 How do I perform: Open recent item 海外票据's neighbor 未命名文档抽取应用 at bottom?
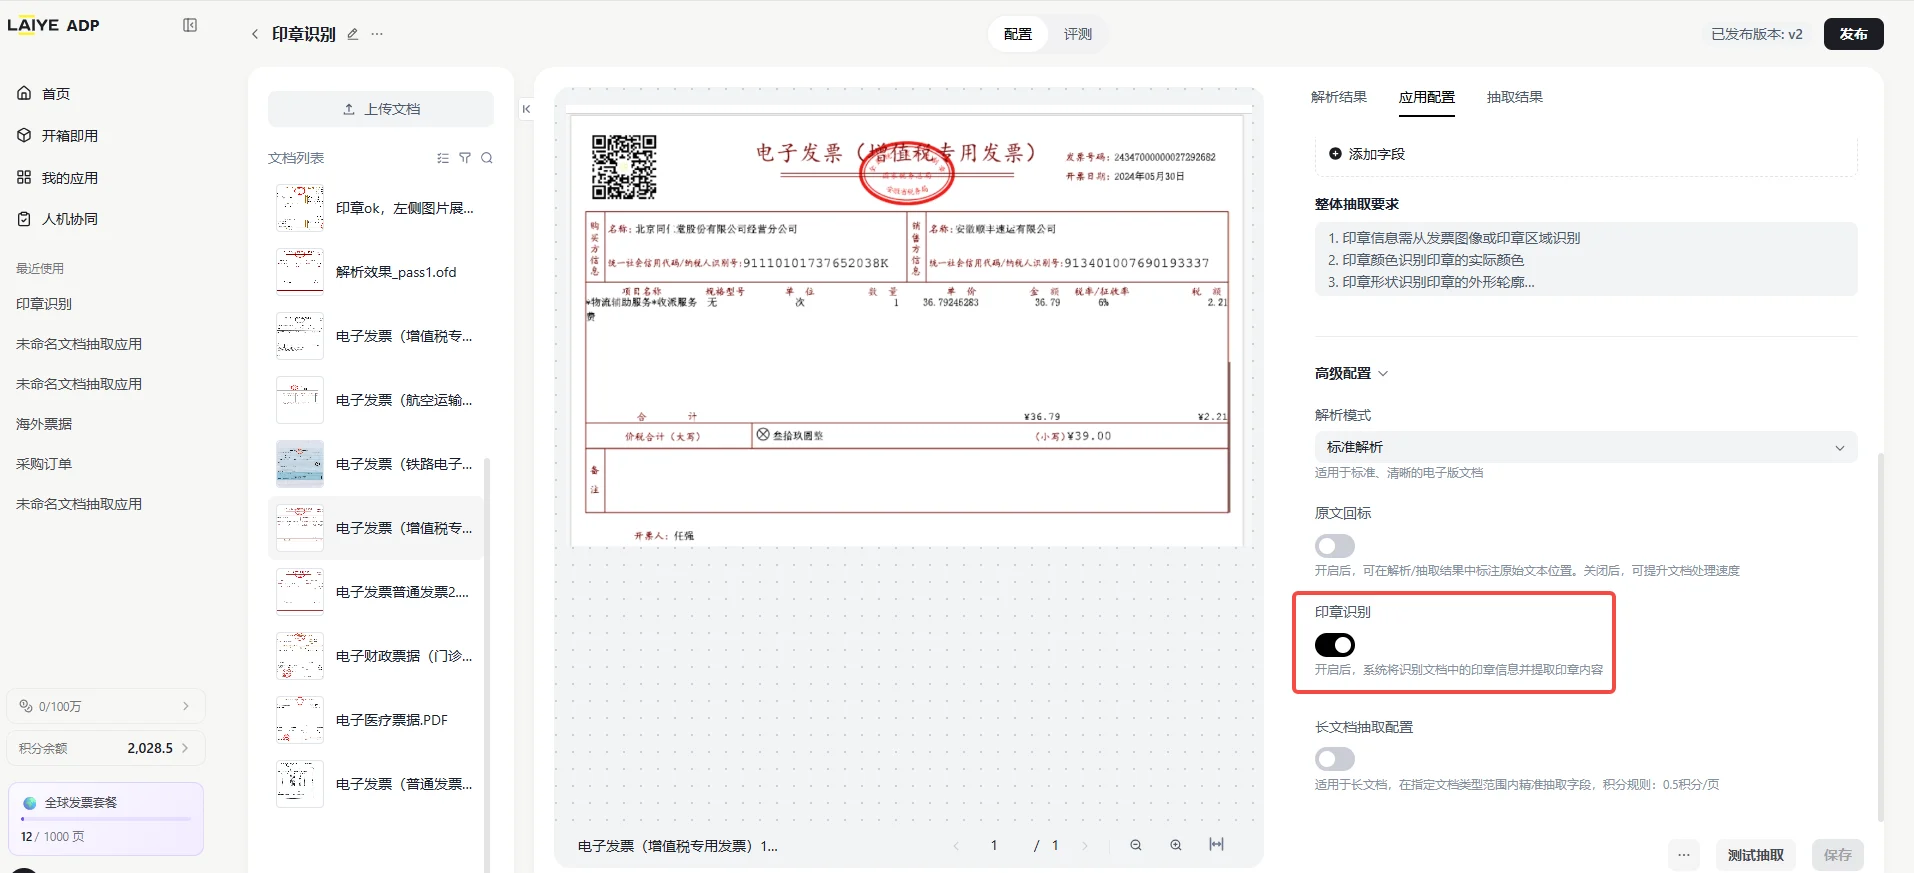click(x=79, y=504)
